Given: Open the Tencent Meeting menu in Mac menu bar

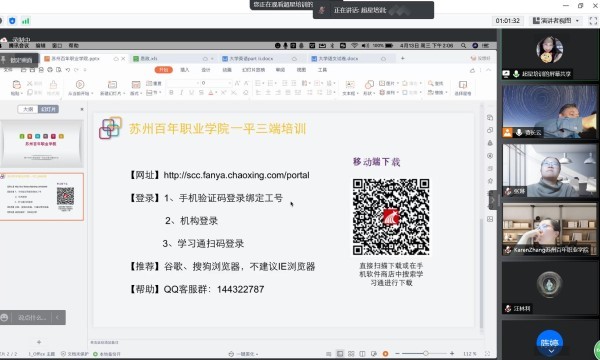Looking at the screenshot, I should pyautogui.click(x=18, y=46).
